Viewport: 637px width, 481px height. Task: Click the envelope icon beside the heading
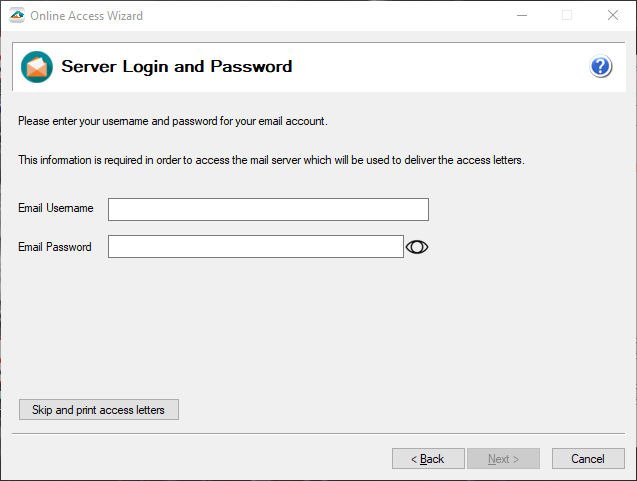tap(37, 67)
